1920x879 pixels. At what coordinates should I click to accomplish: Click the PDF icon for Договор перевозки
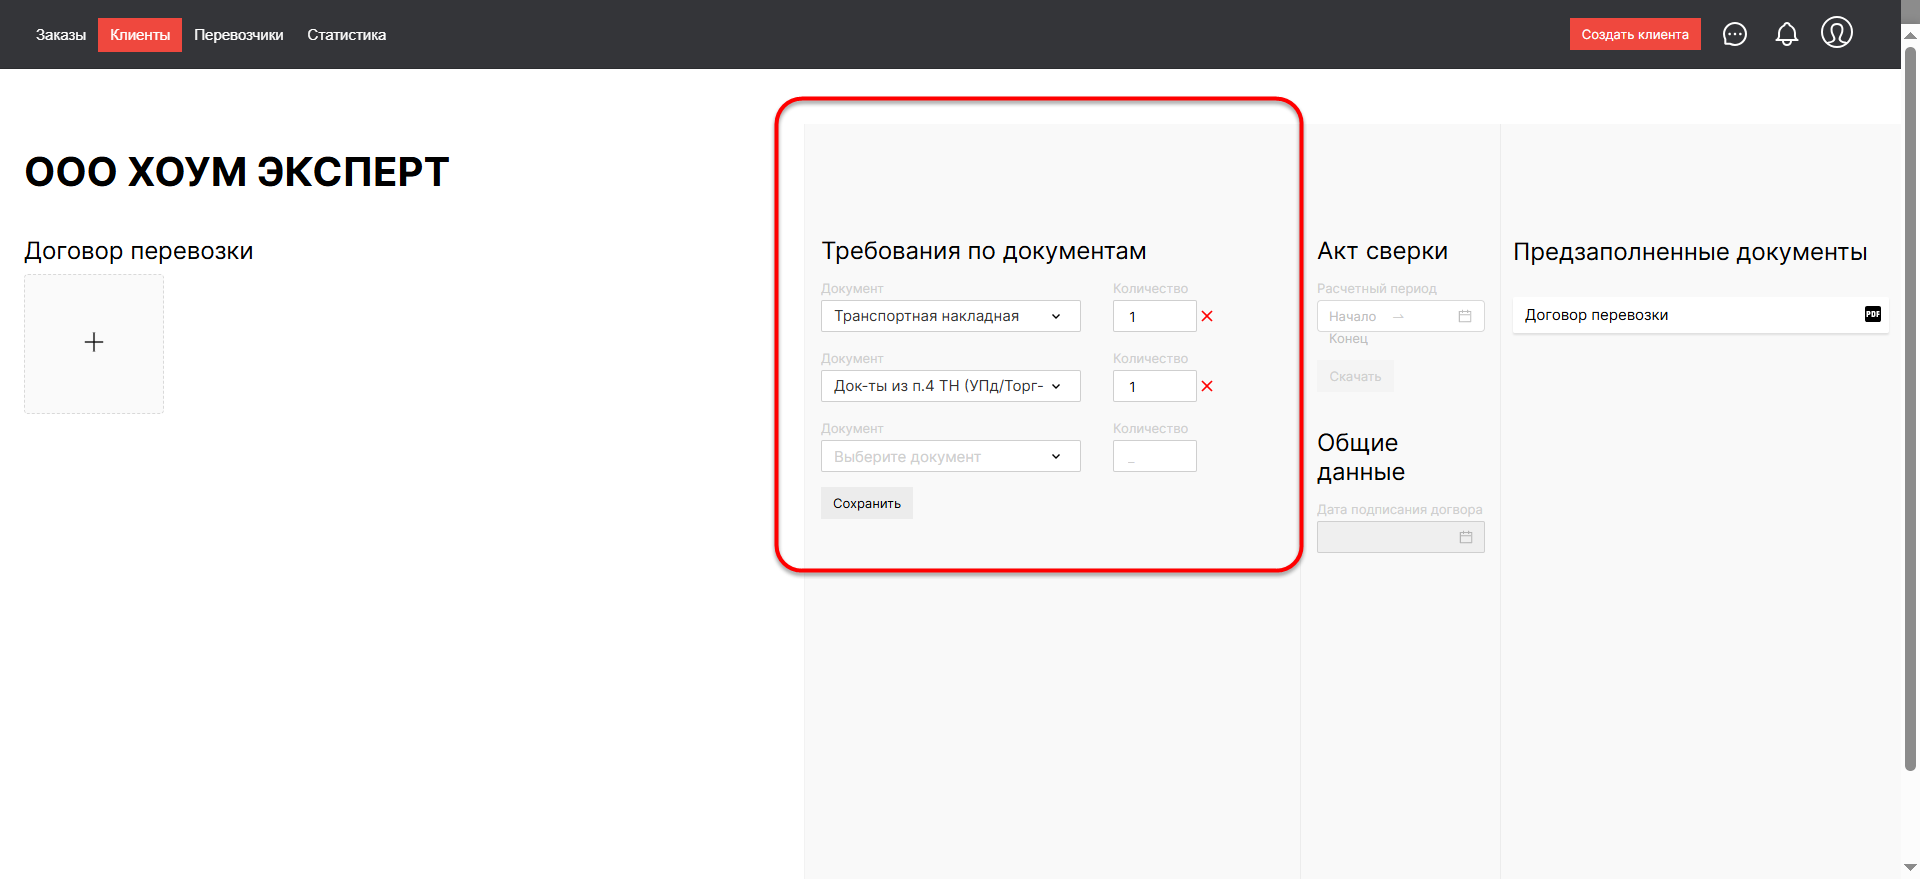tap(1872, 314)
